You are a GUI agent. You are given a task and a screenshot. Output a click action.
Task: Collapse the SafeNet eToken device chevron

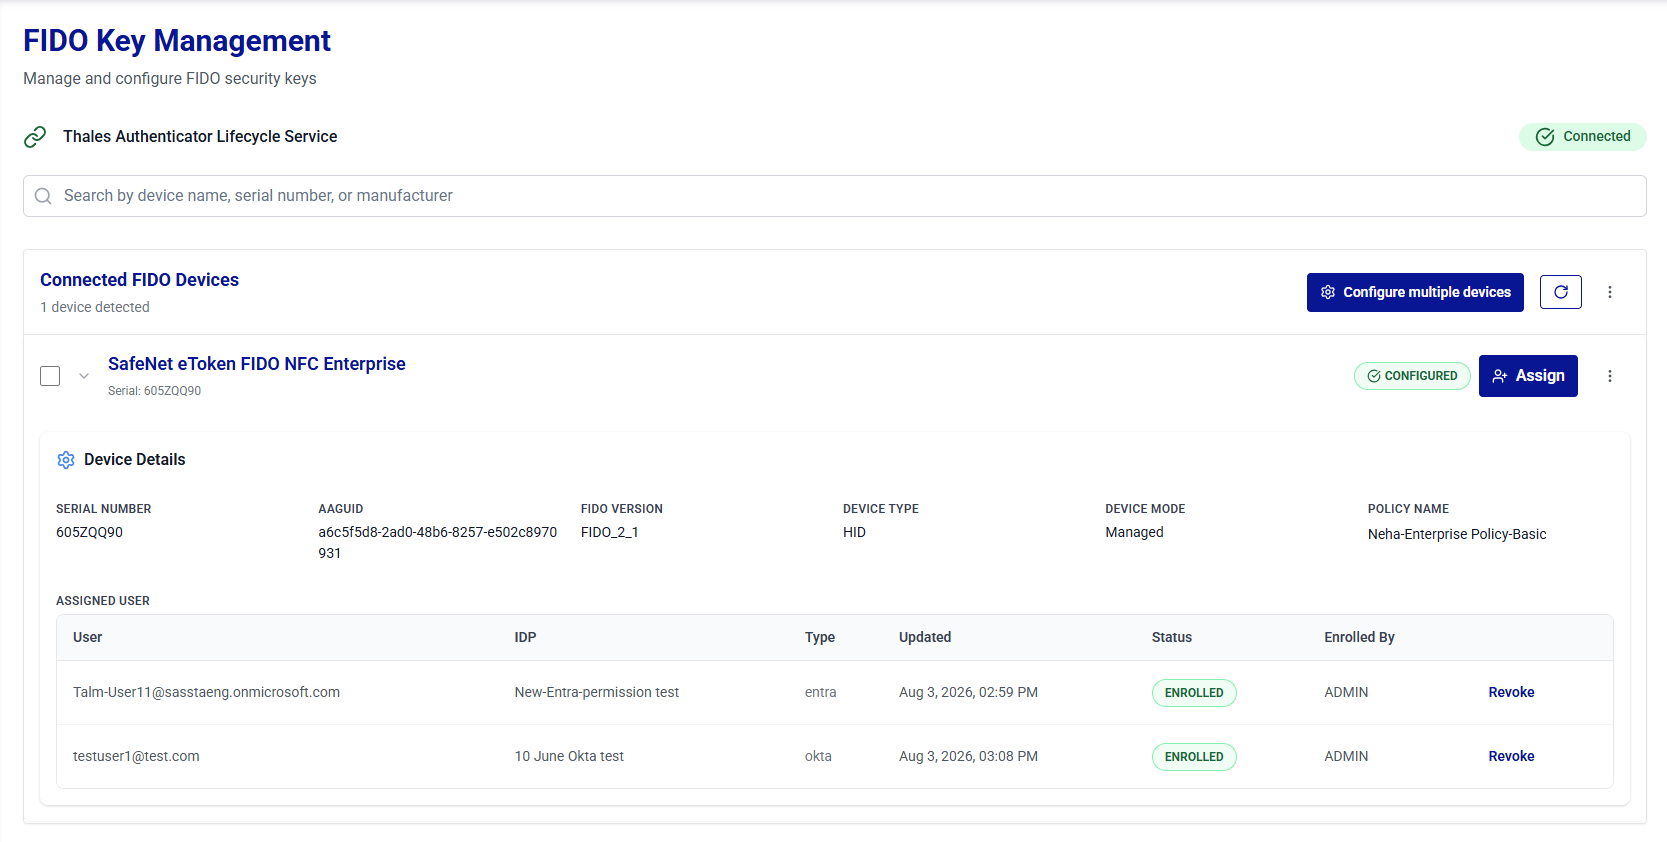coord(84,376)
